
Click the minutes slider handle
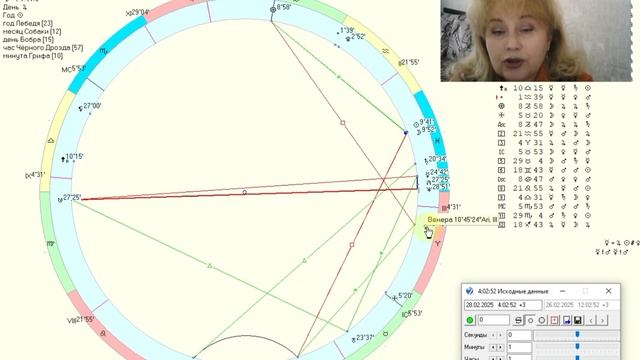(577, 347)
